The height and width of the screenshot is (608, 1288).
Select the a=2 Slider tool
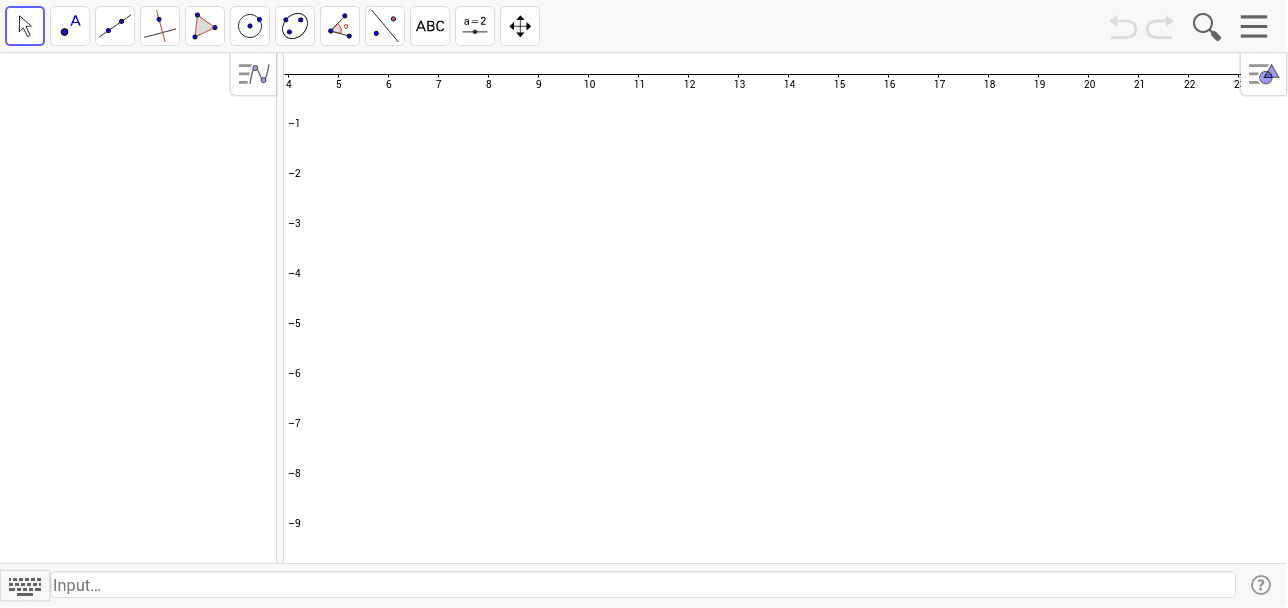[475, 26]
